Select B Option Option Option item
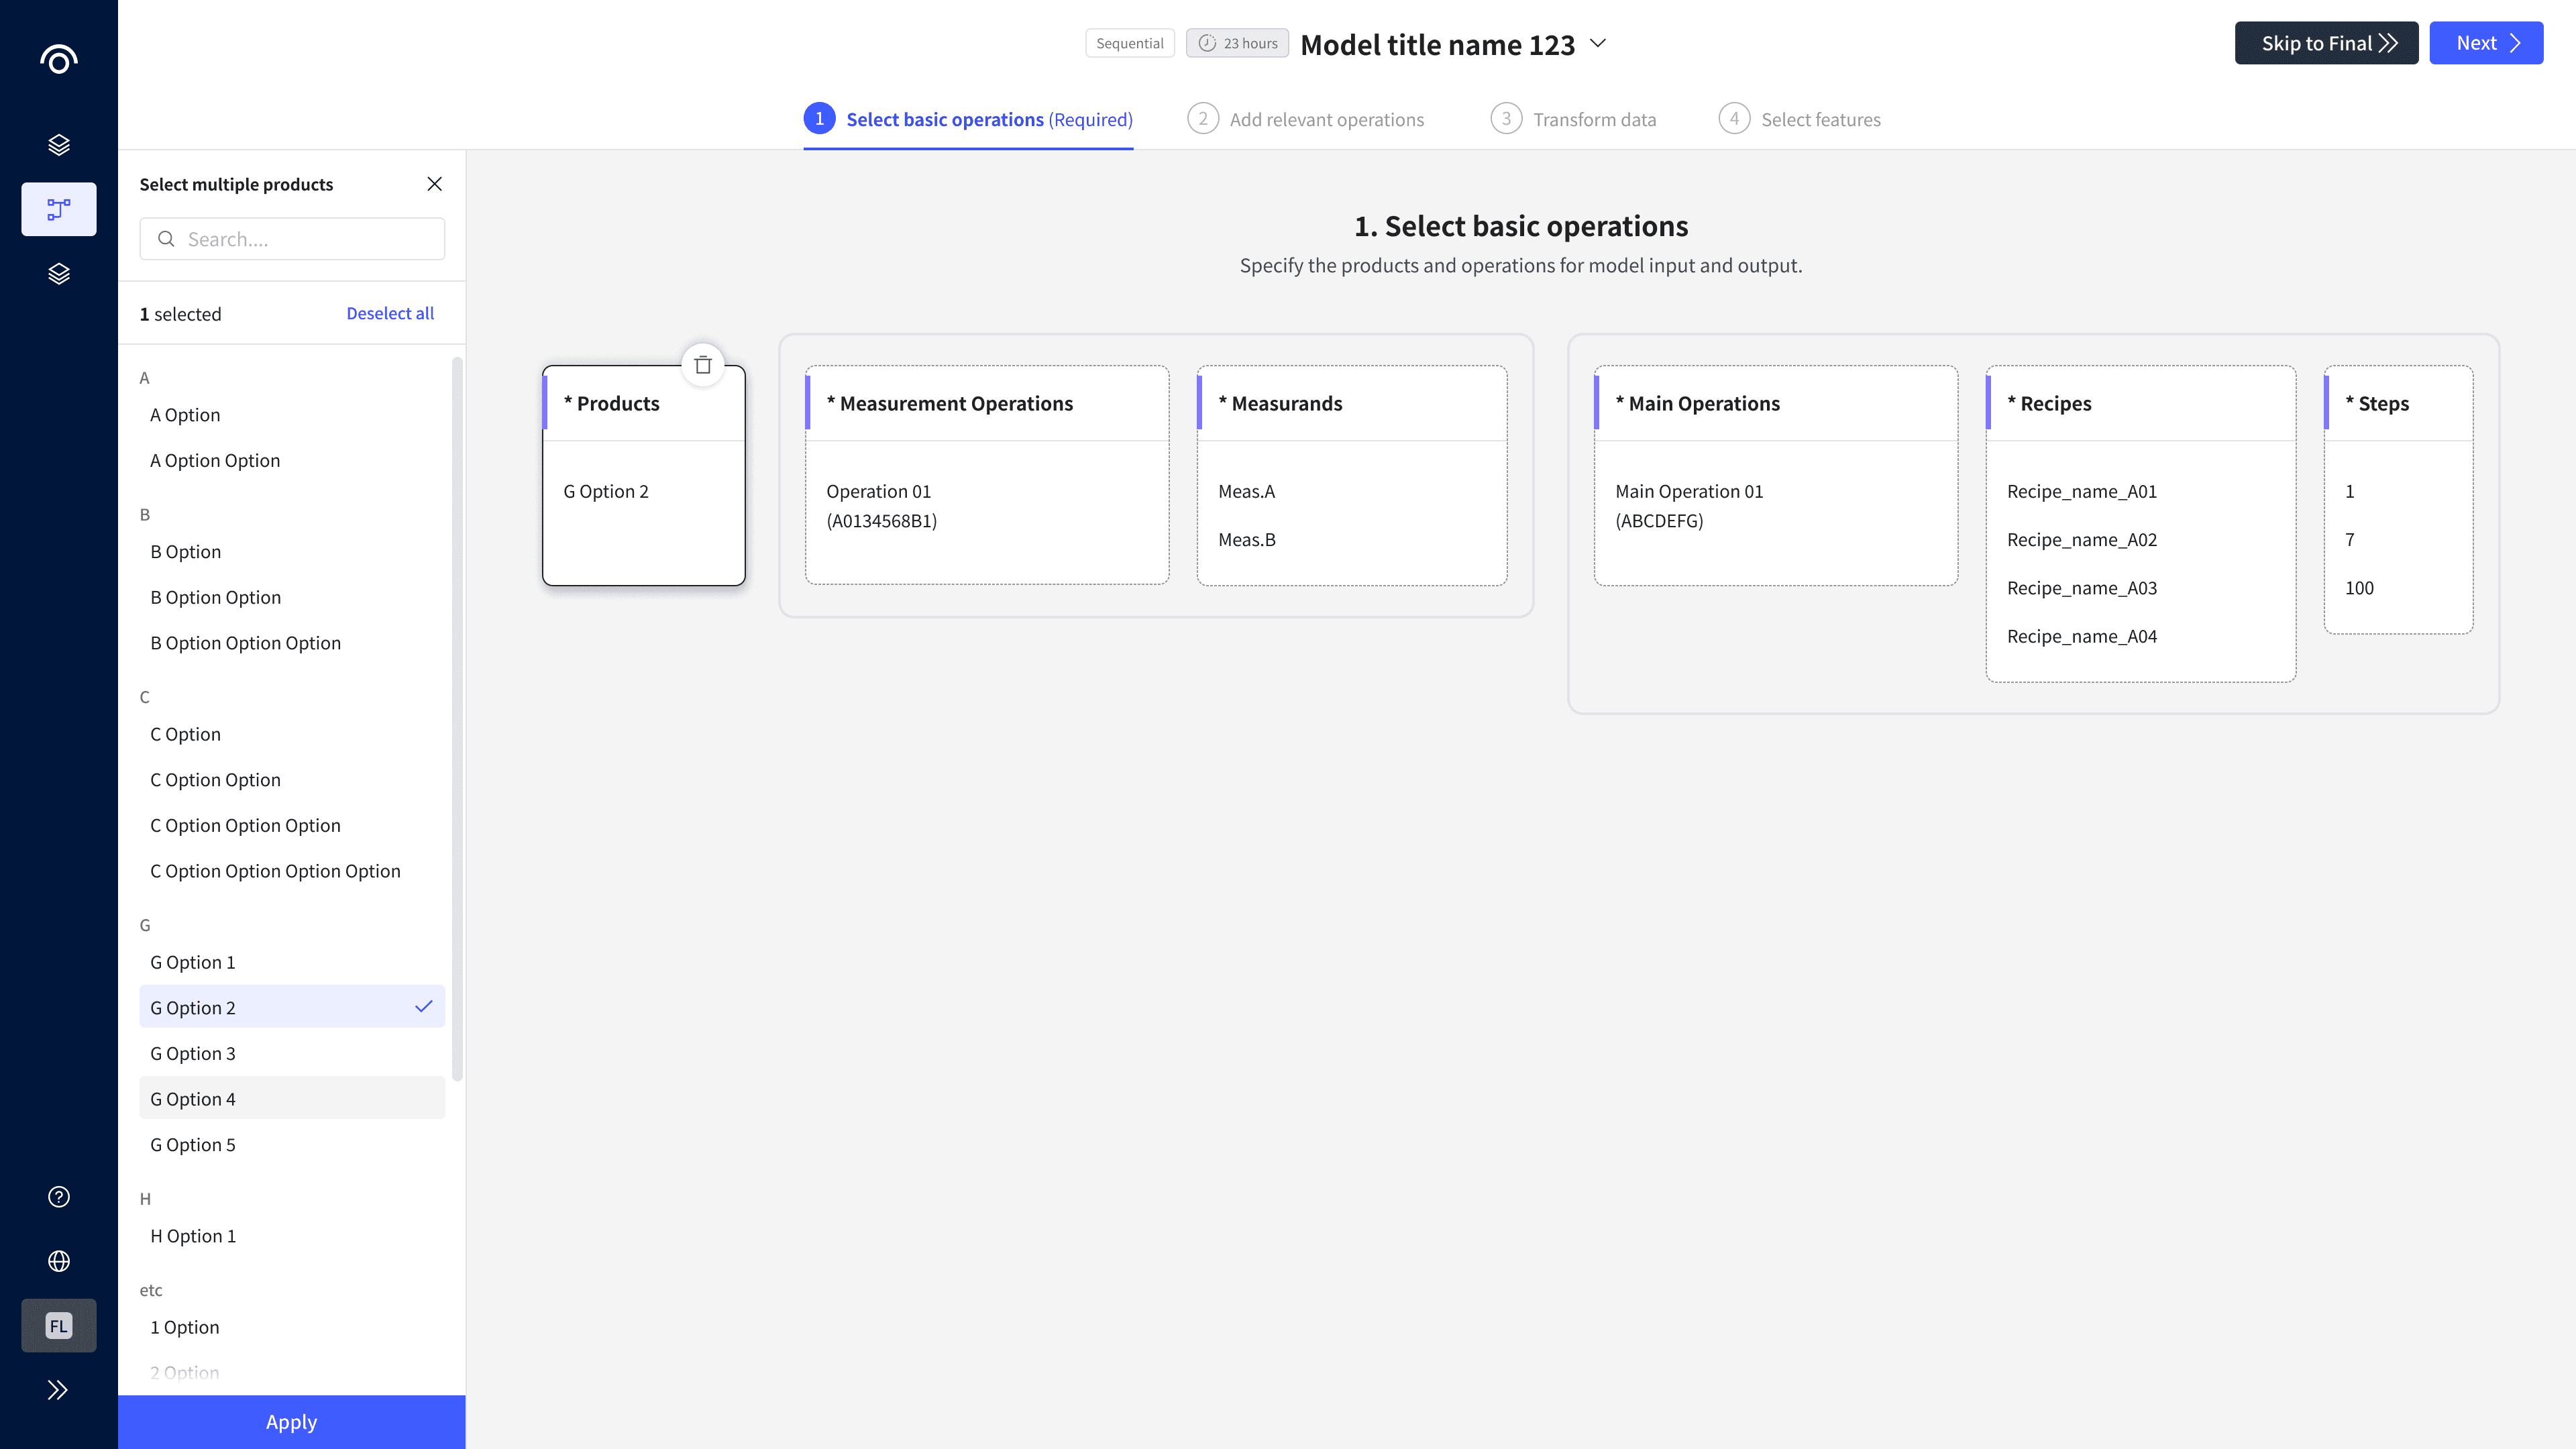The height and width of the screenshot is (1449, 2576). pos(245,643)
